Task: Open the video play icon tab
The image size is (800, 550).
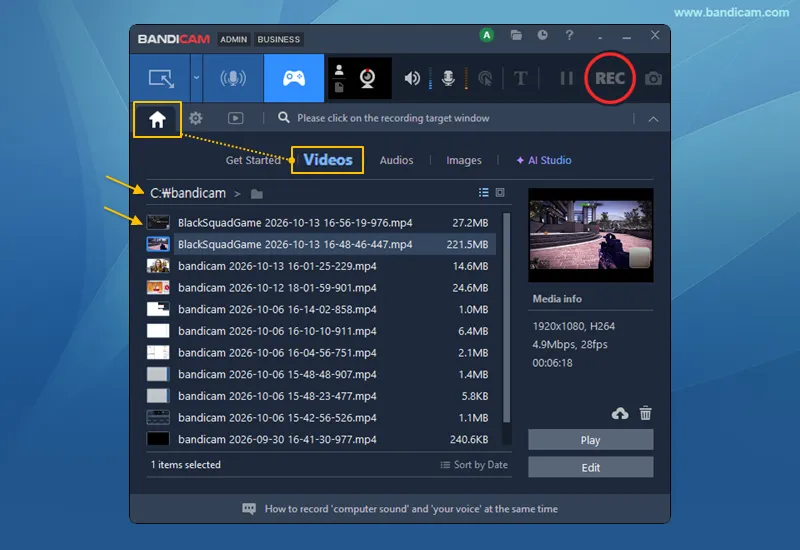Action: point(235,118)
